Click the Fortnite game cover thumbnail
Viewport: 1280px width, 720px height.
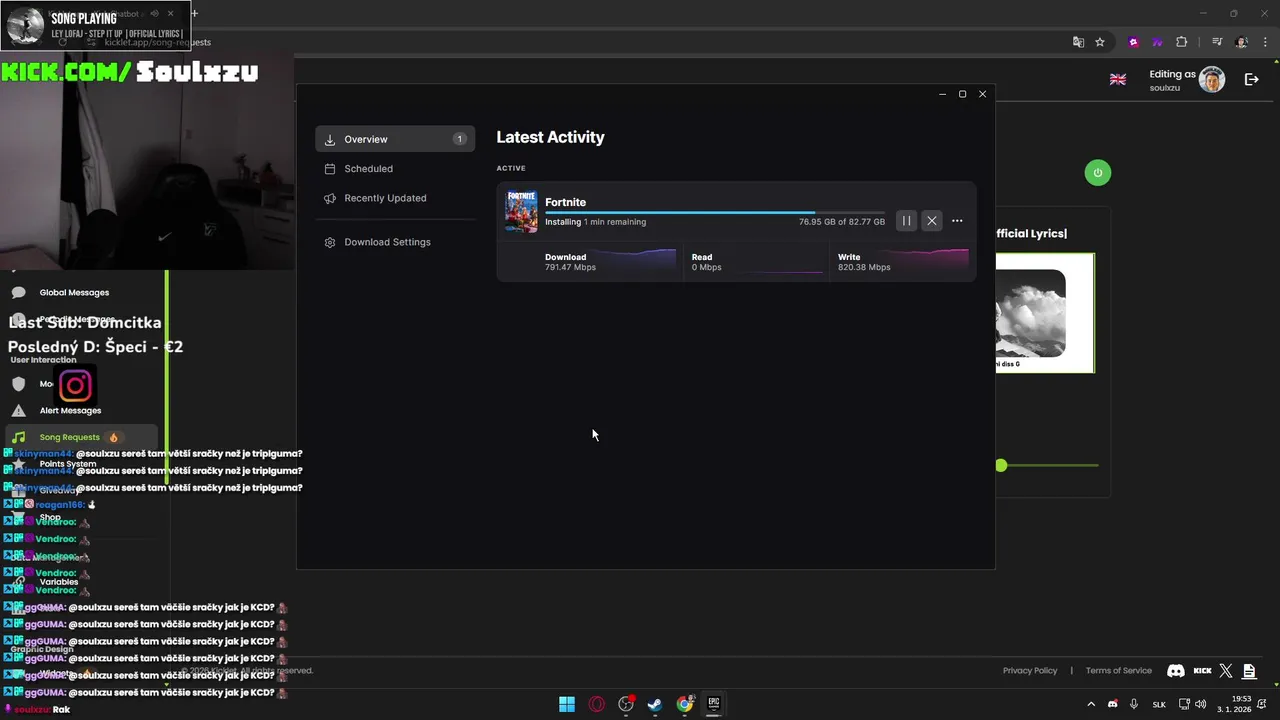pyautogui.click(x=521, y=211)
